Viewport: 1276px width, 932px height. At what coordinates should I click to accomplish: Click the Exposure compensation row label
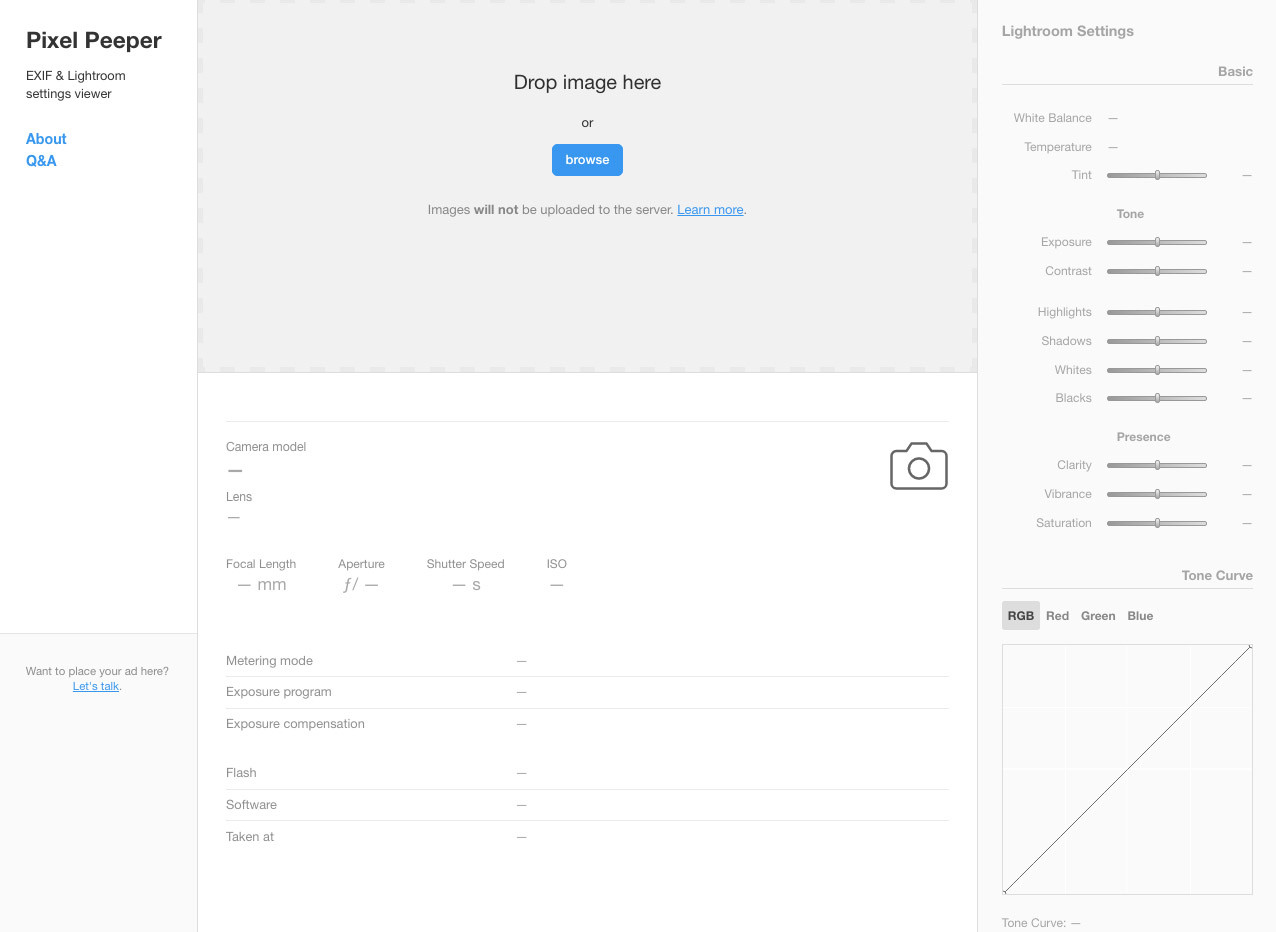click(x=296, y=724)
